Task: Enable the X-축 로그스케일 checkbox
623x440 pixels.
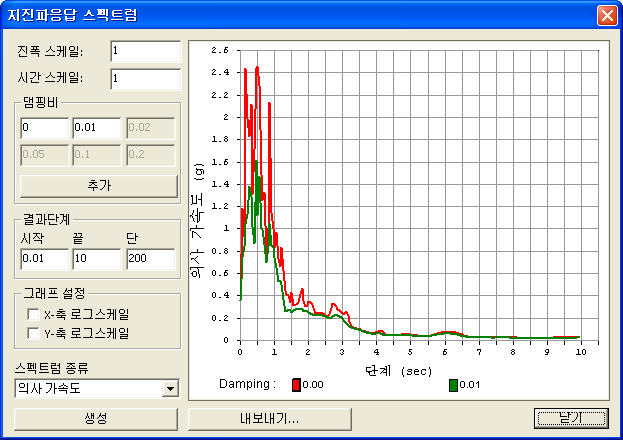Action: click(33, 314)
